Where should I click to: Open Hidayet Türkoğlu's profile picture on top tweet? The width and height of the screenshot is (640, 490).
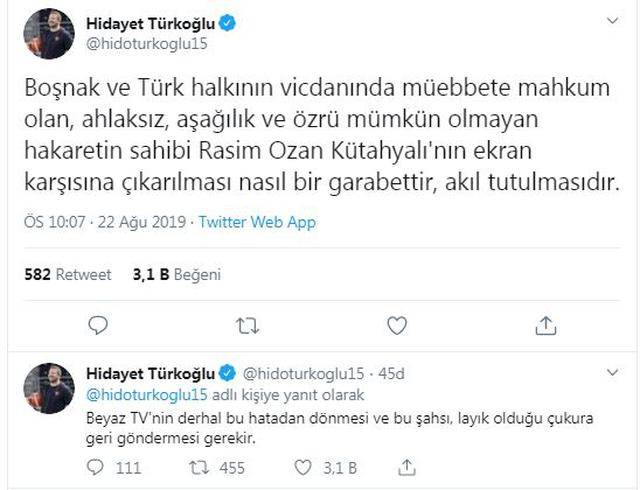[49, 33]
